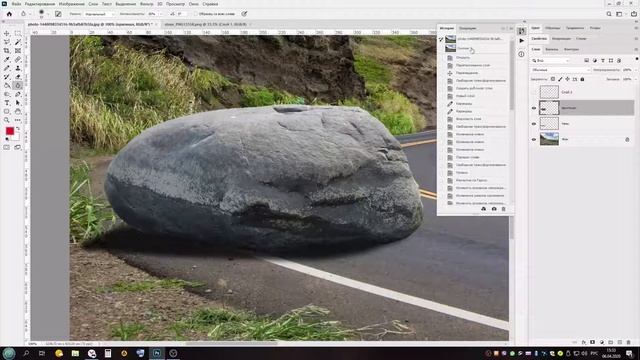Screen dimensions: 640x360
Task: Open the Layers panel menu
Action: 636,49
